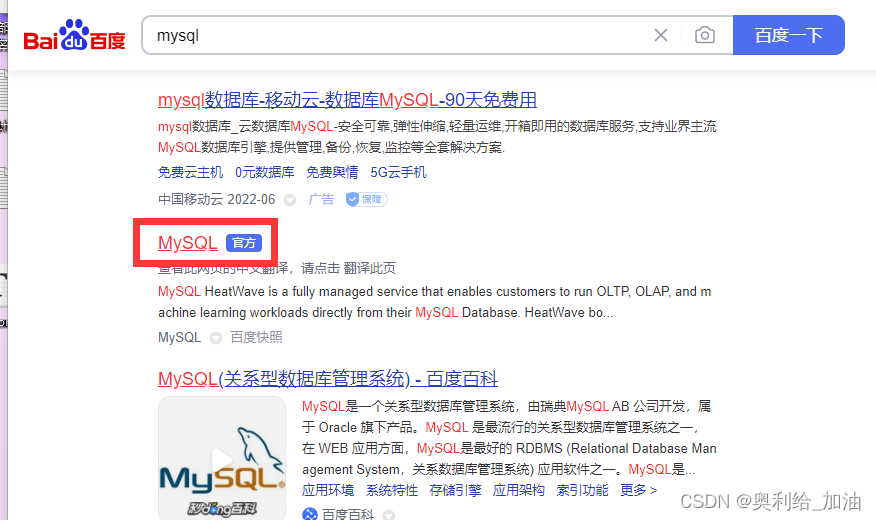The width and height of the screenshot is (876, 520).
Task: Open the 百度快照 cached page
Action: [x=256, y=337]
